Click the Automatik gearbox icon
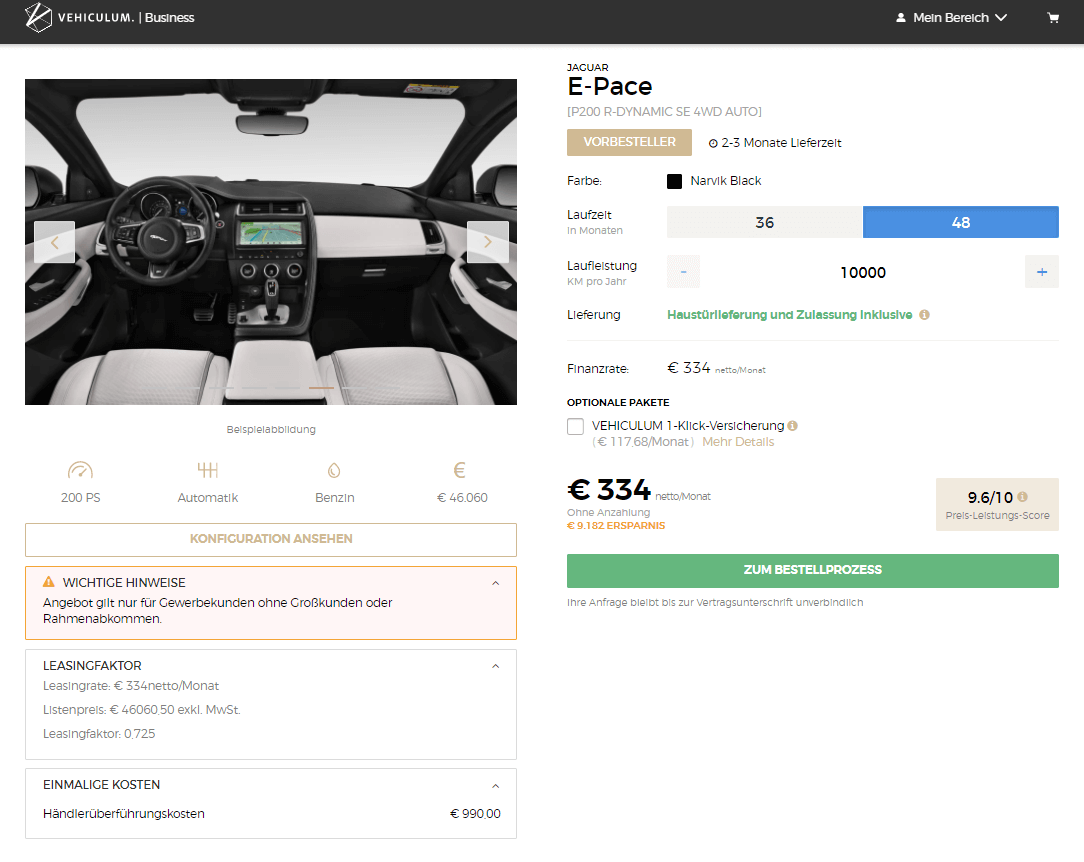1084x862 pixels. pyautogui.click(x=207, y=471)
